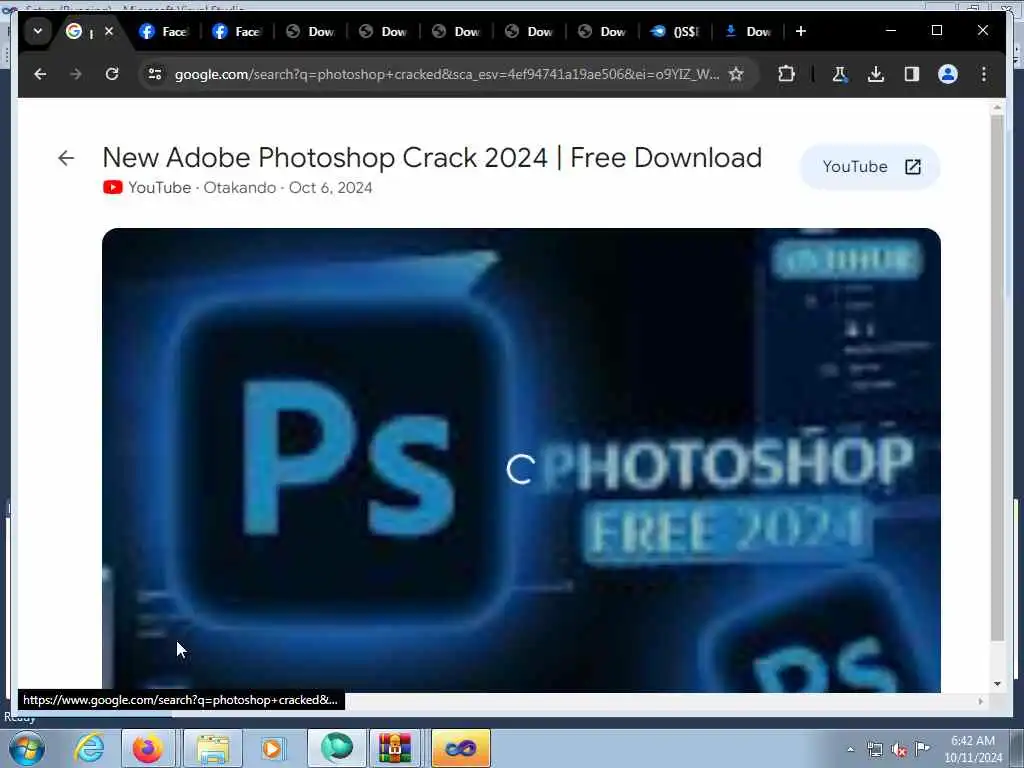
Task: Open the Extensions puzzle icon
Action: pyautogui.click(x=786, y=74)
